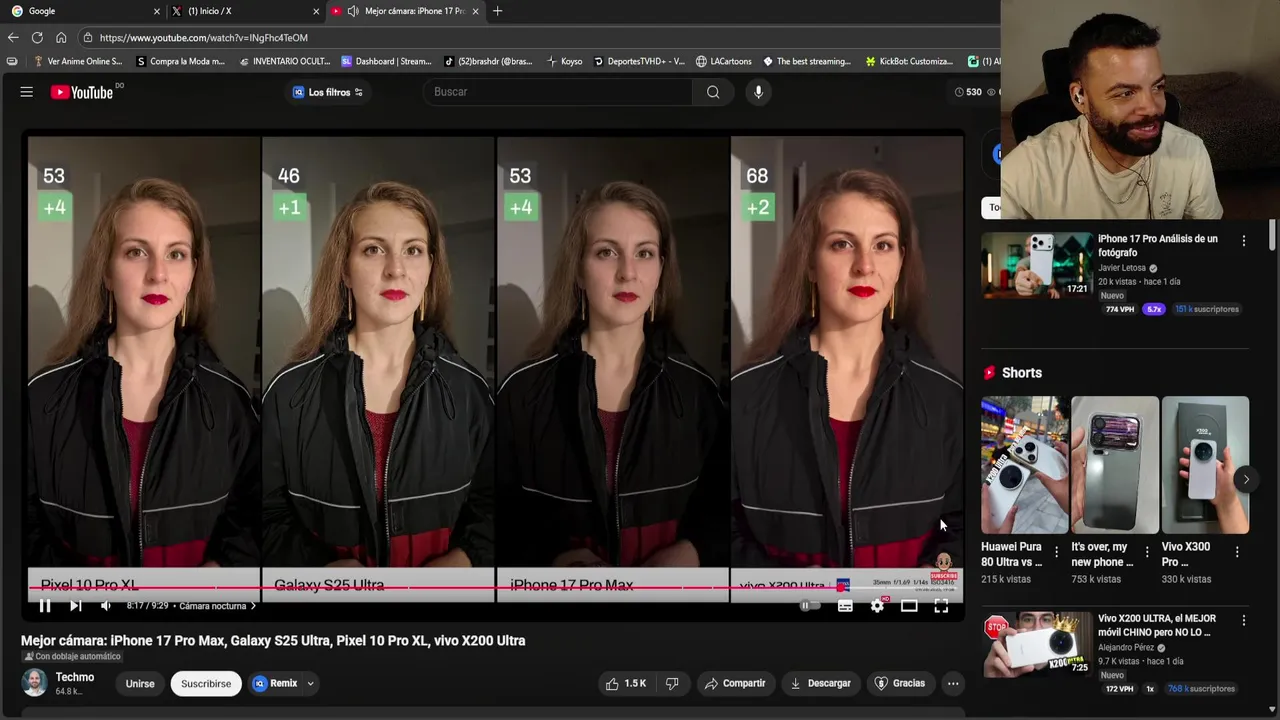Mute the video player volume

point(106,606)
